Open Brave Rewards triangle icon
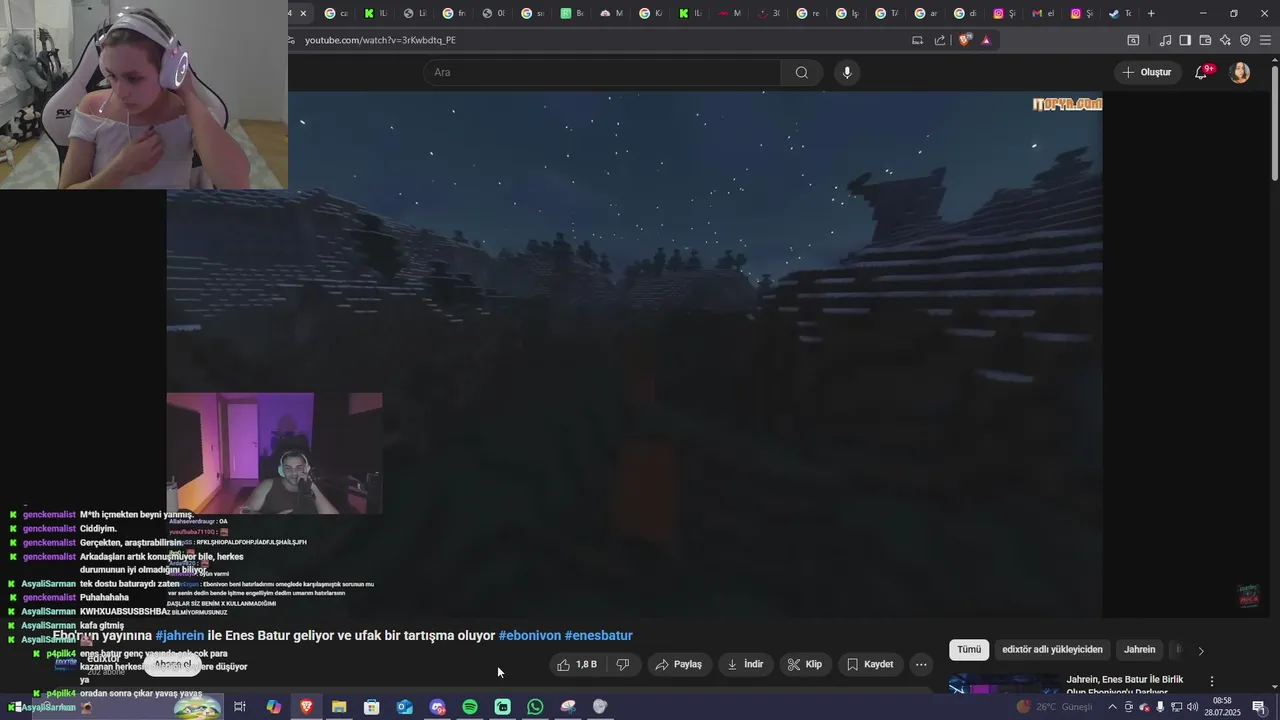1280x720 pixels. tap(986, 40)
